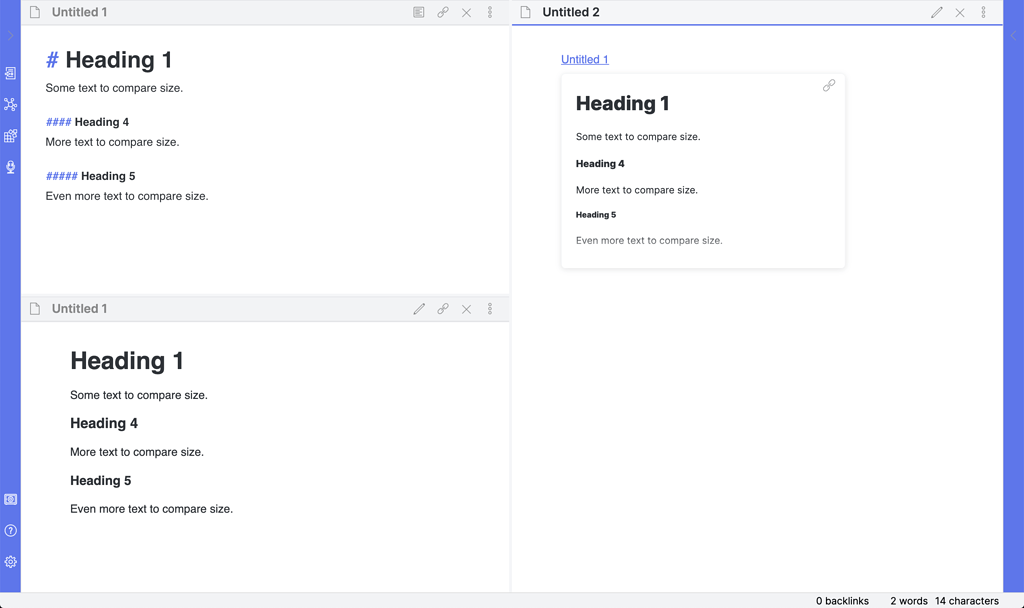Screen dimensions: 1024x608
Task: Open more options for the source editor pane
Action: pyautogui.click(x=490, y=12)
